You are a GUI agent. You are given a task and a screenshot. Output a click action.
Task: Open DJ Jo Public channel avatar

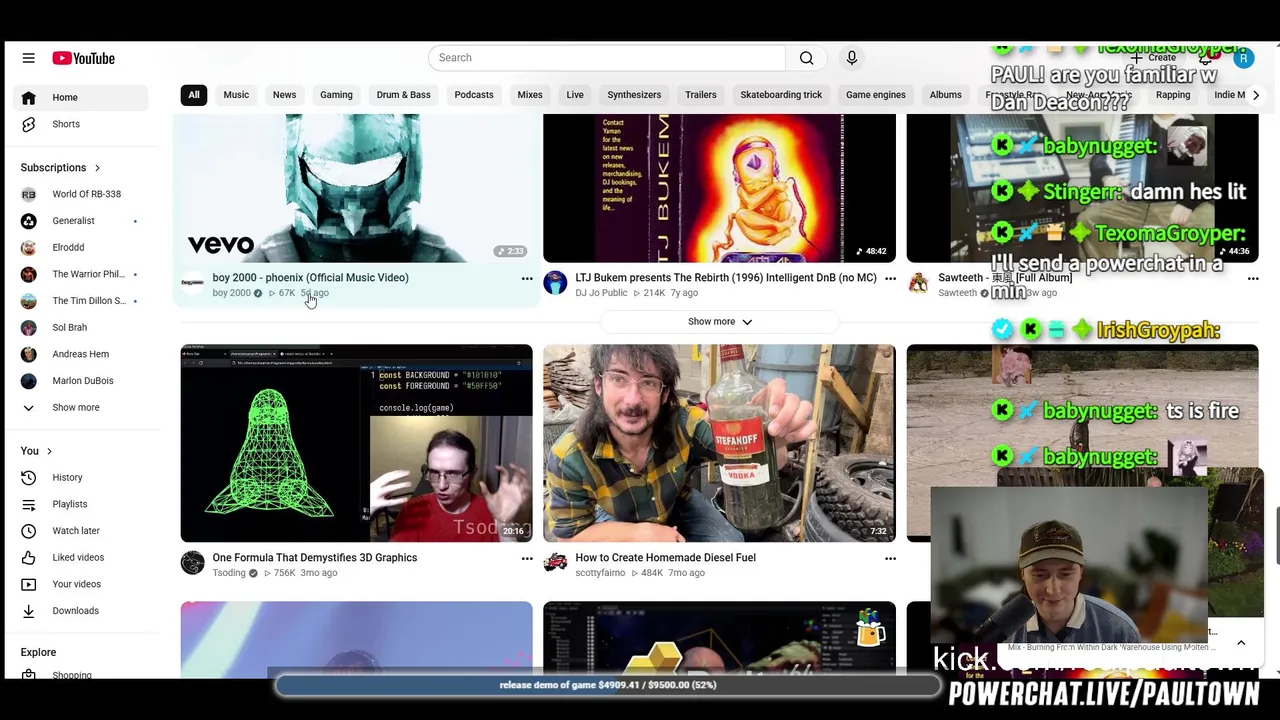555,284
